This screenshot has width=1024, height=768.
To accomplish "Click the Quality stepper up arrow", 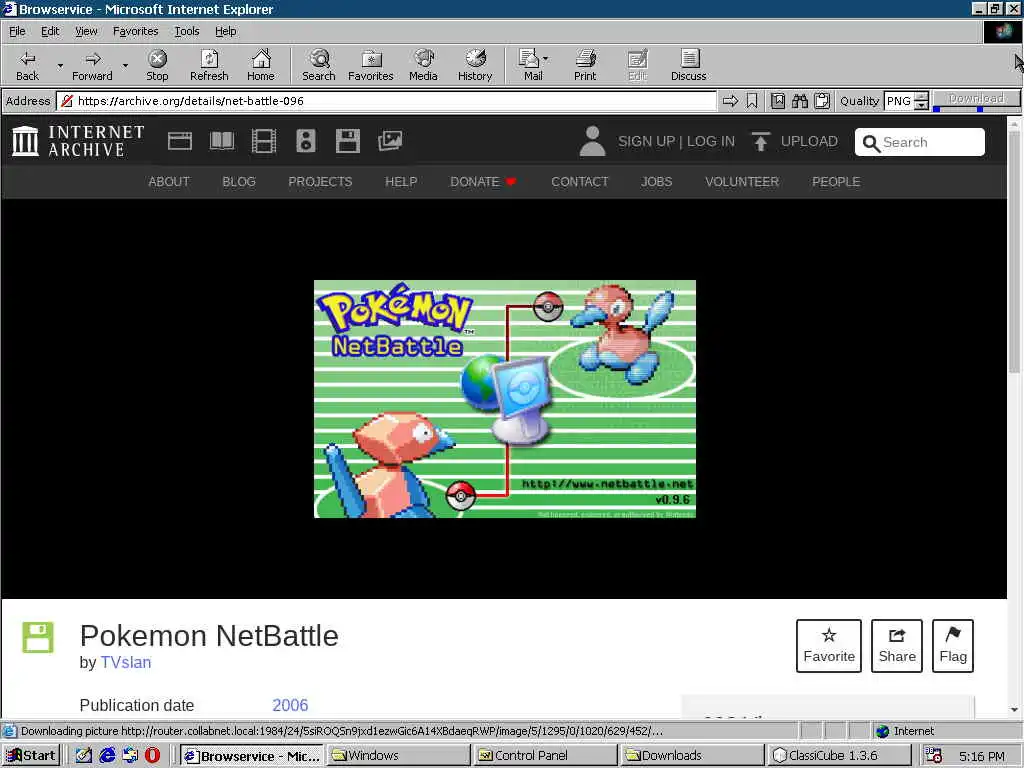I will tap(921, 97).
